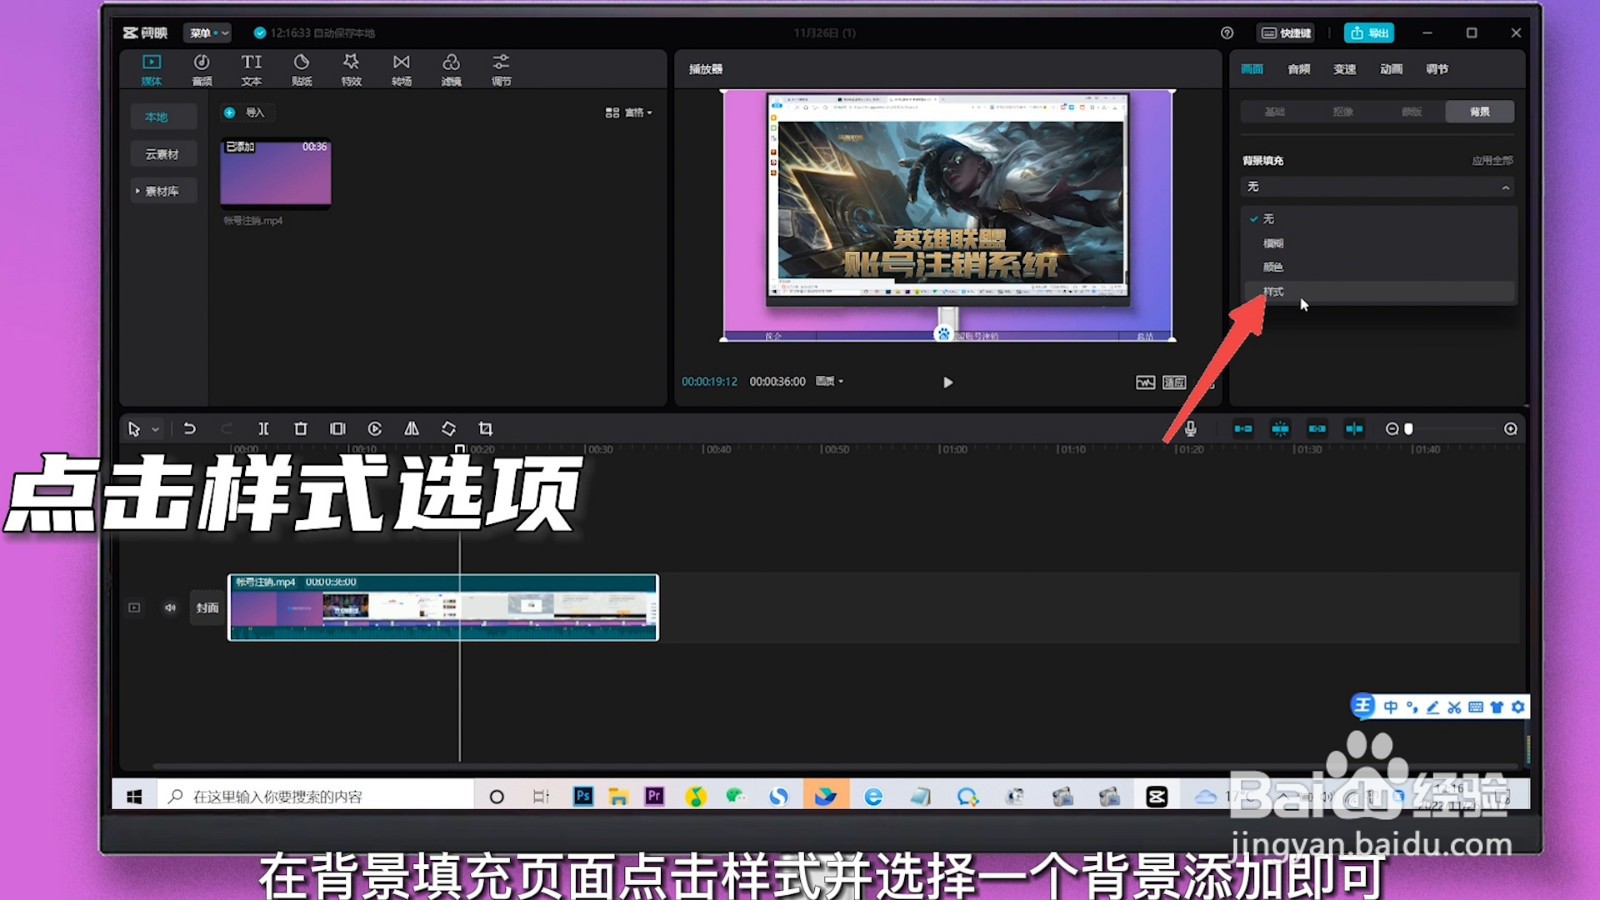Image resolution: width=1600 pixels, height=900 pixels.
Task: Click the split clip tool icon
Action: 263,429
